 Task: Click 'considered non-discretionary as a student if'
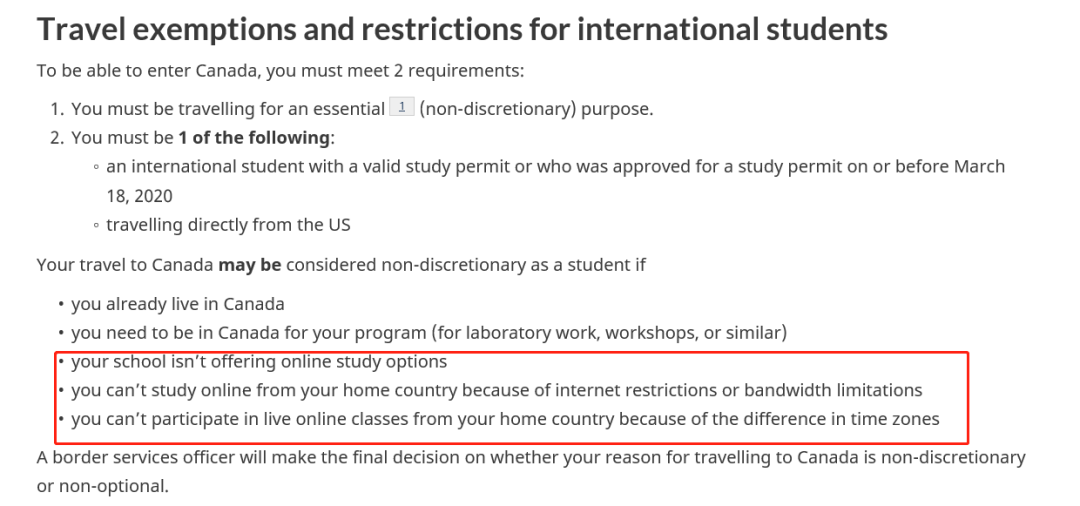466,265
